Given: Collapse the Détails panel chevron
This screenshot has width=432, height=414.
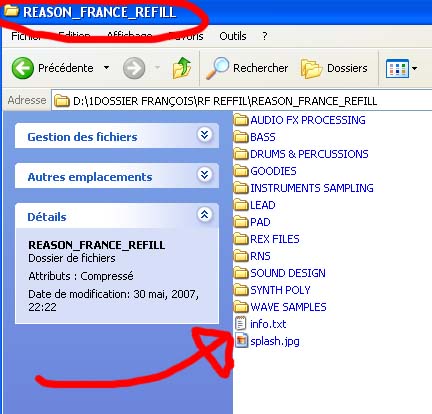Looking at the screenshot, I should click(204, 214).
